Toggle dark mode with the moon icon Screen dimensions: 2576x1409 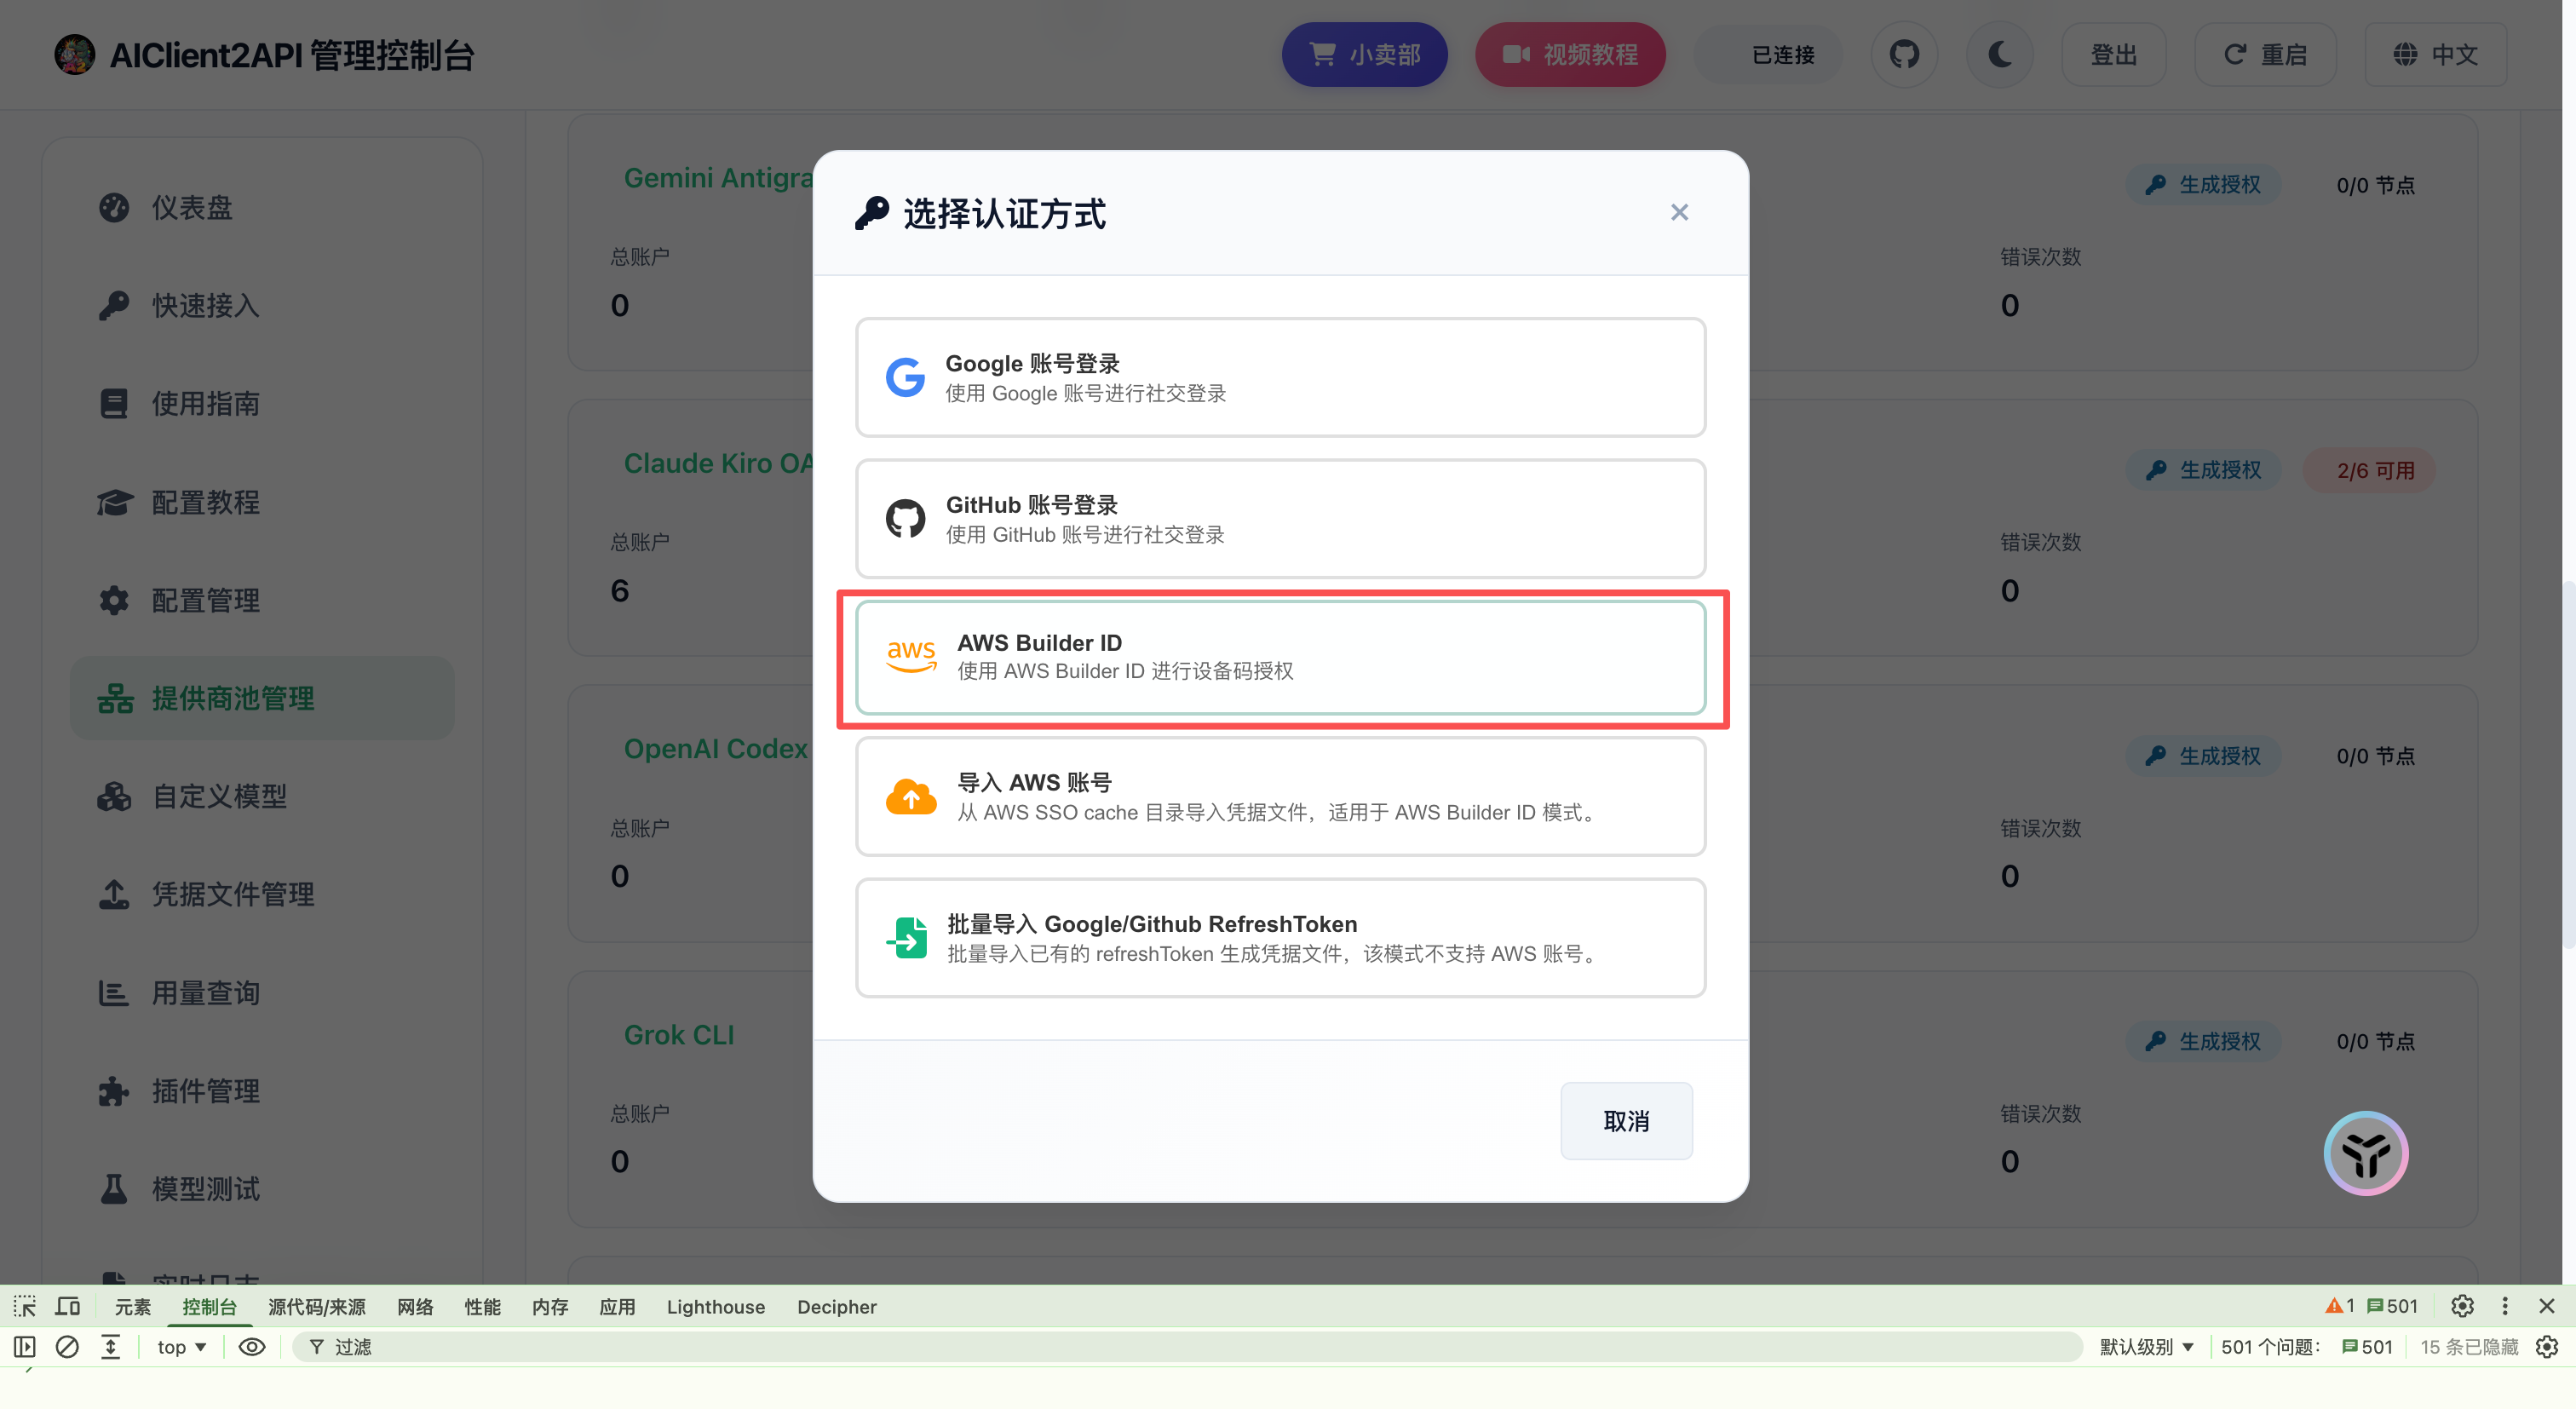coord(1999,54)
